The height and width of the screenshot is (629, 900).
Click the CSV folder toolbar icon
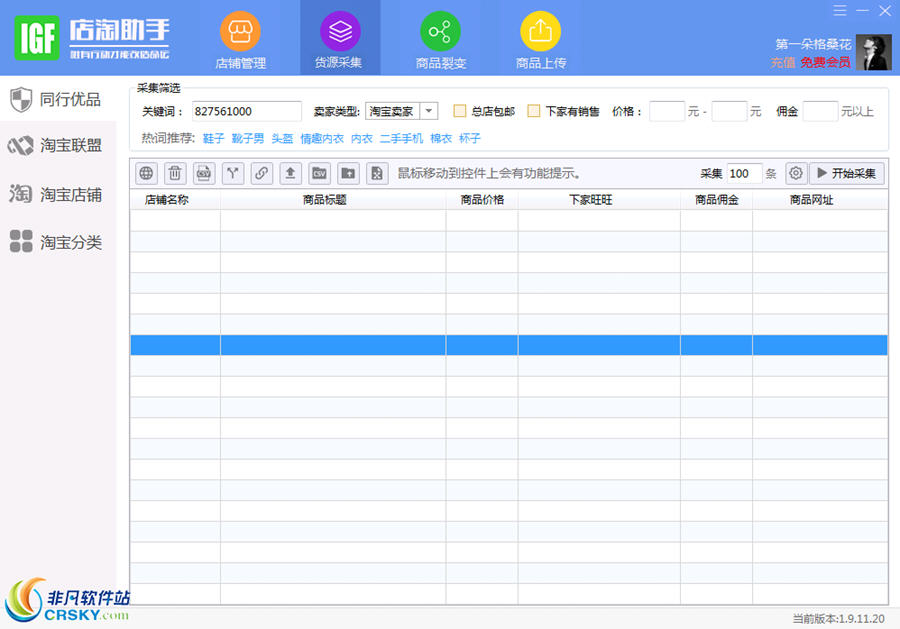(x=319, y=173)
